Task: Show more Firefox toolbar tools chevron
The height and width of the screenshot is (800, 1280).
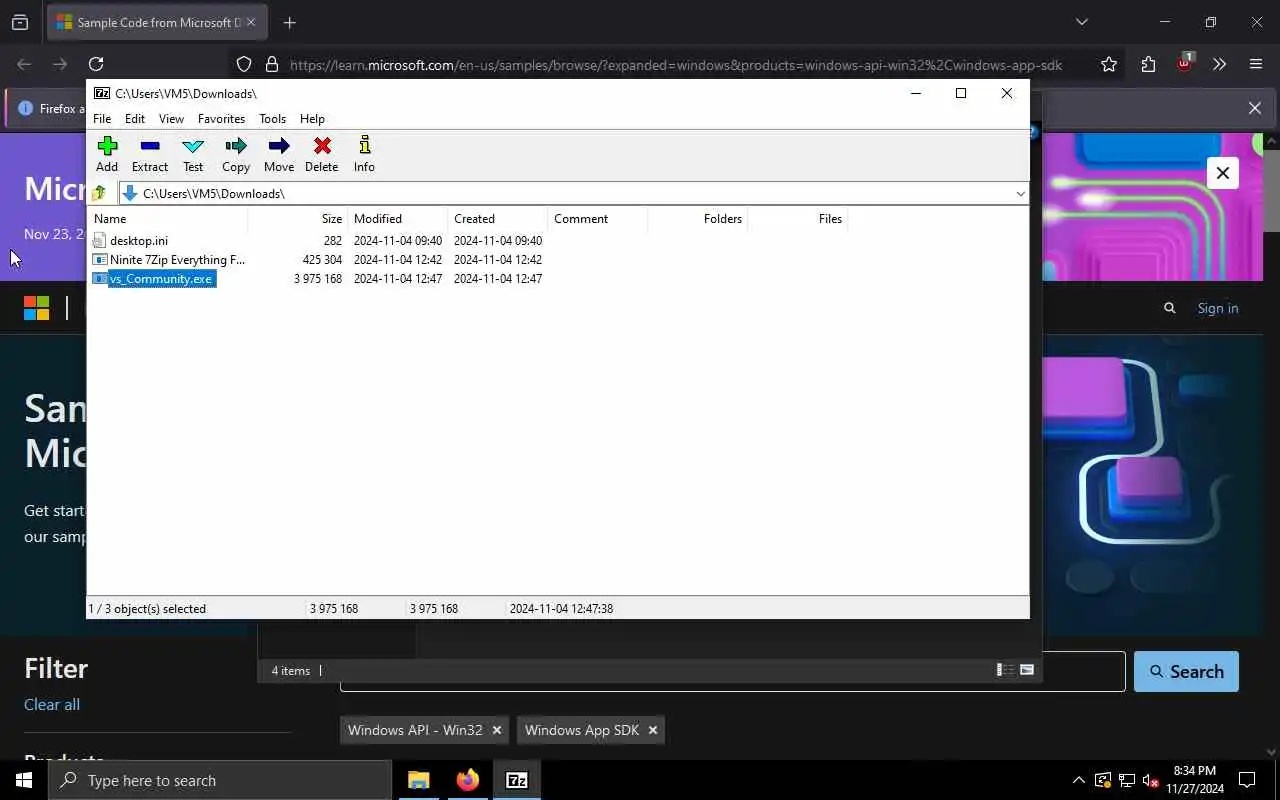Action: click(1219, 64)
